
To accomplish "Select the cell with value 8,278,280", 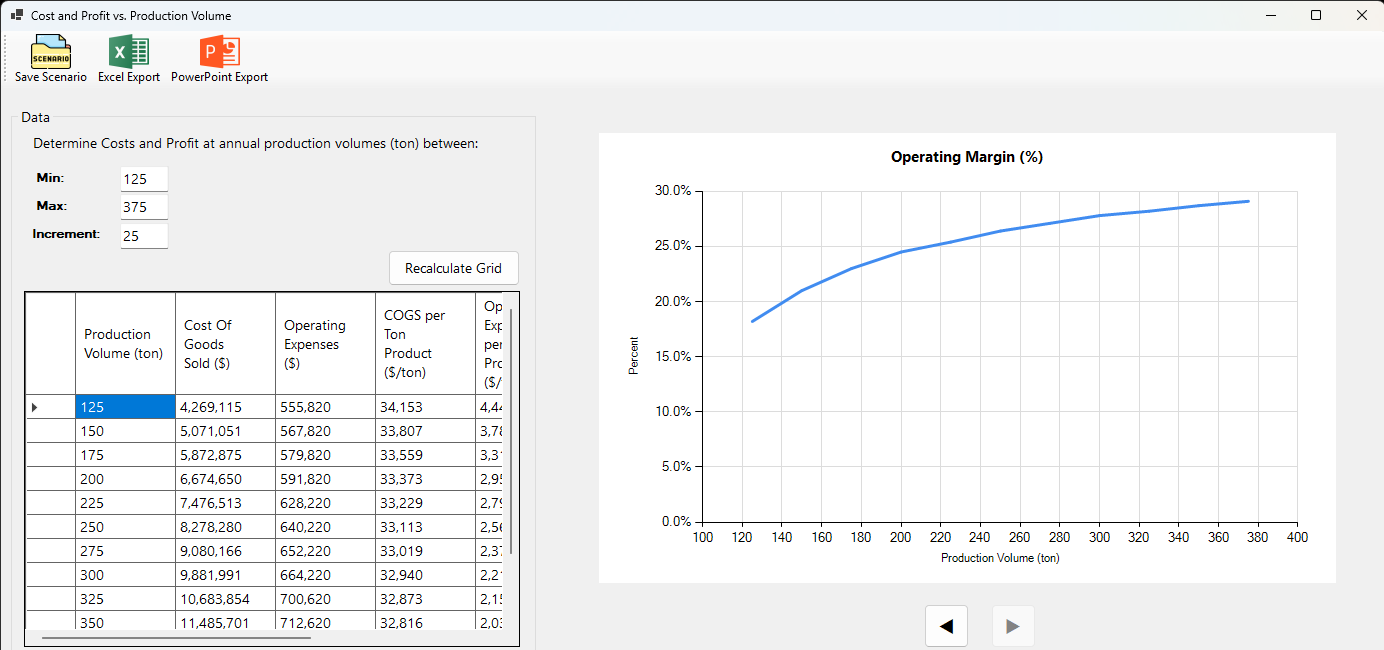I will pyautogui.click(x=225, y=527).
